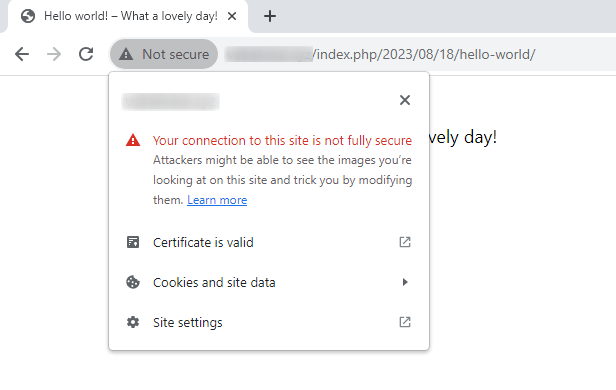Expand the Cookies and site data arrow
Viewport: 616px width, 390px height.
coord(405,282)
